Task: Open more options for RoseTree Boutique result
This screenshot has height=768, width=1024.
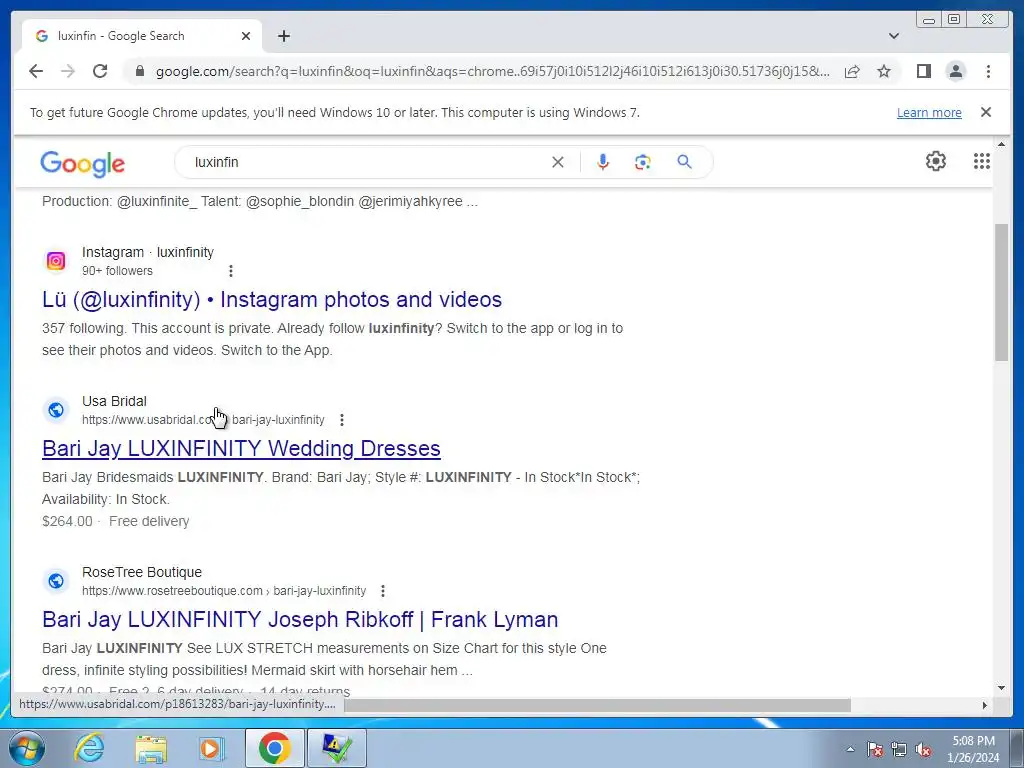Action: tap(383, 591)
